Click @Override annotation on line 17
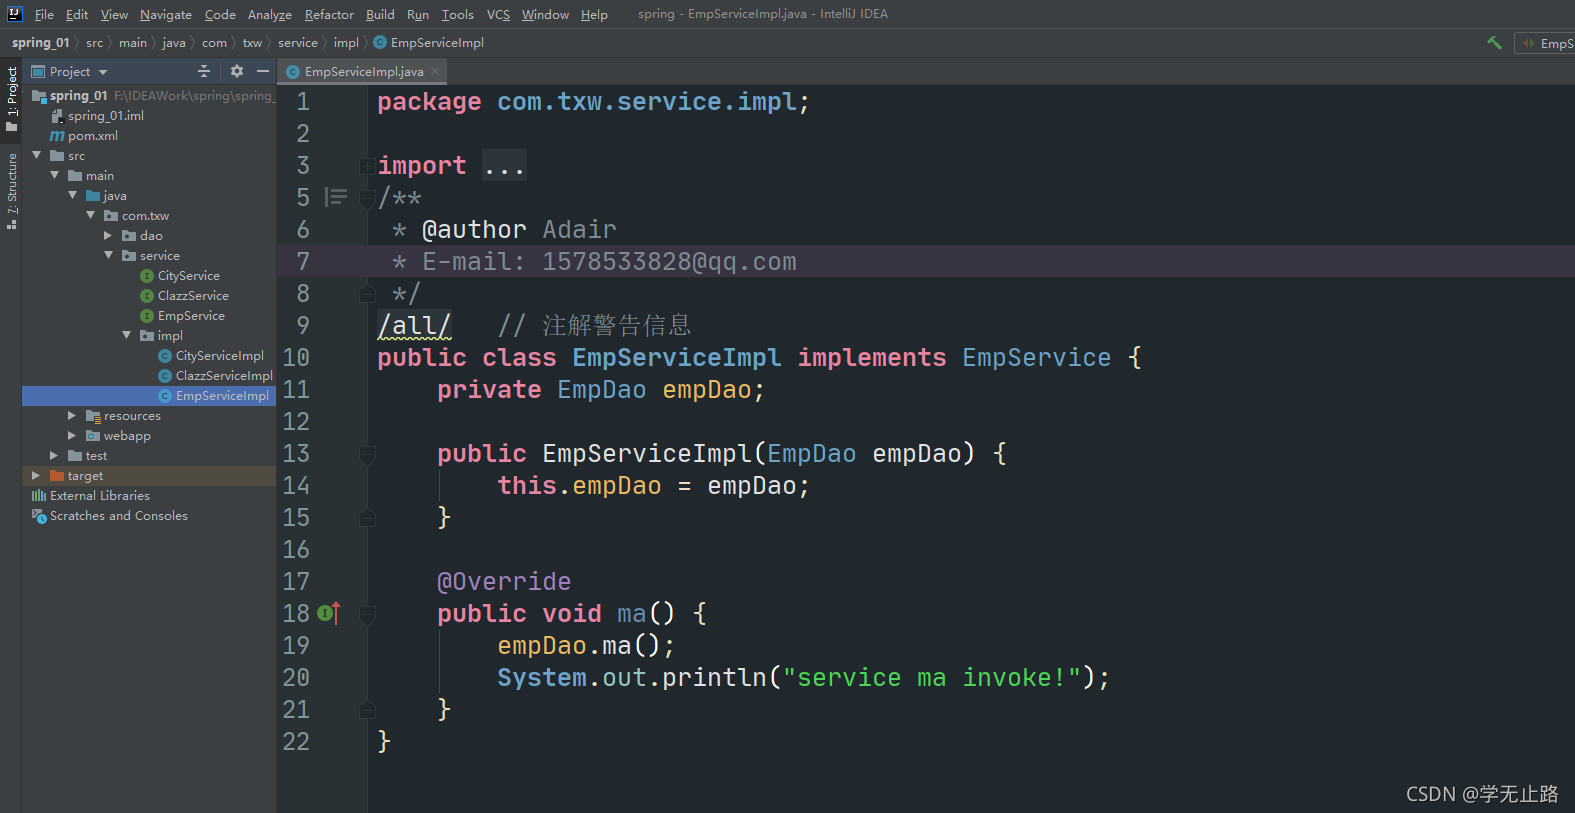The image size is (1575, 813). (x=504, y=582)
